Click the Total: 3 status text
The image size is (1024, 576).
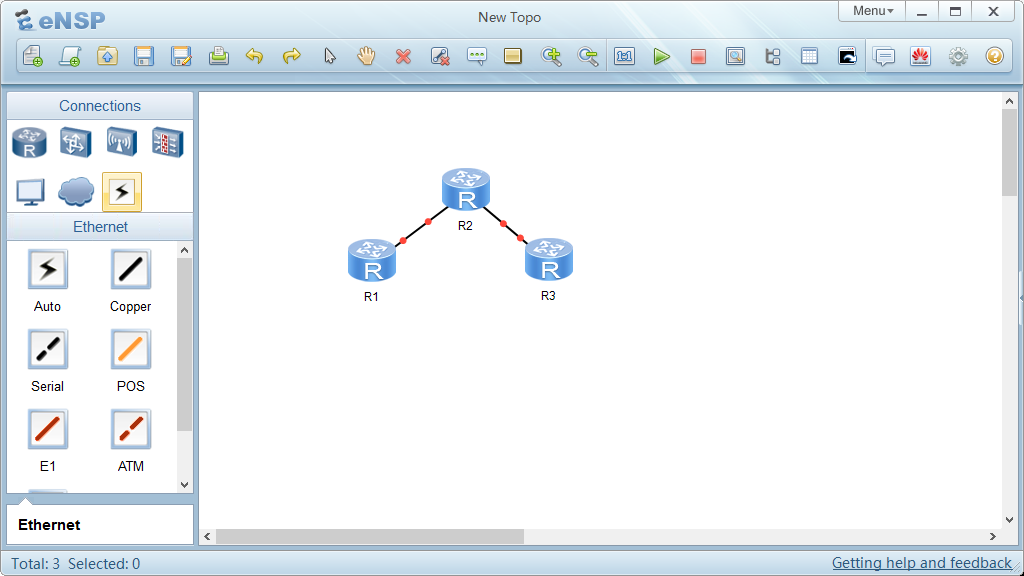click(36, 564)
